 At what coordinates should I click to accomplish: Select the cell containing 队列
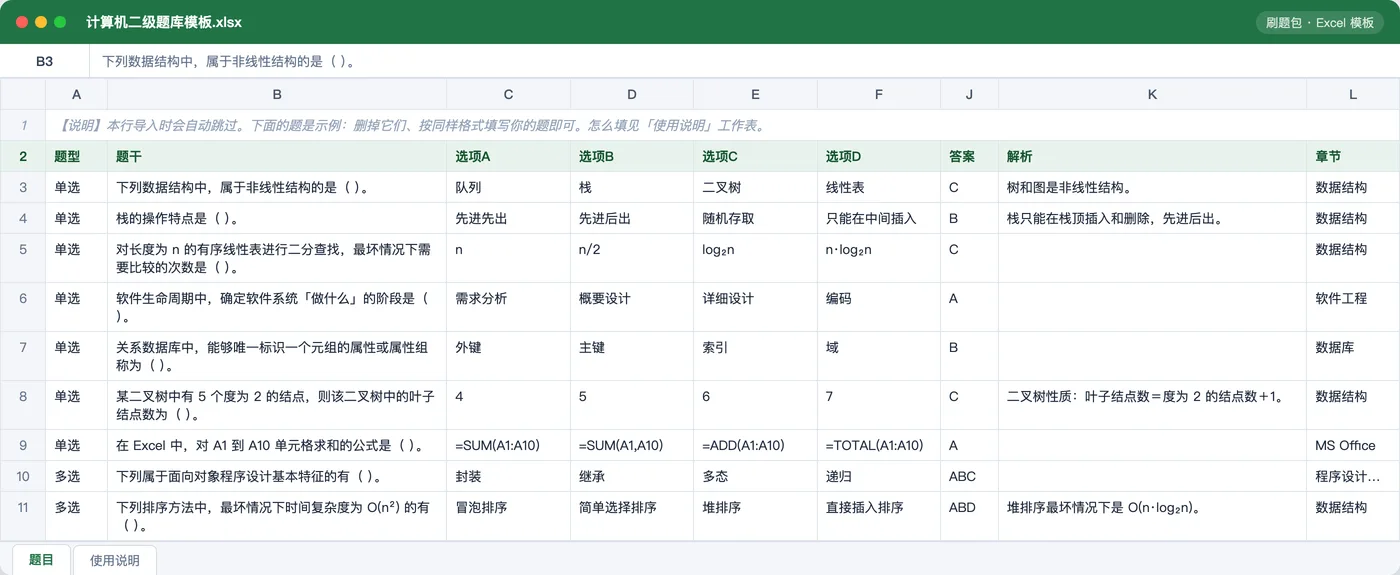509,187
